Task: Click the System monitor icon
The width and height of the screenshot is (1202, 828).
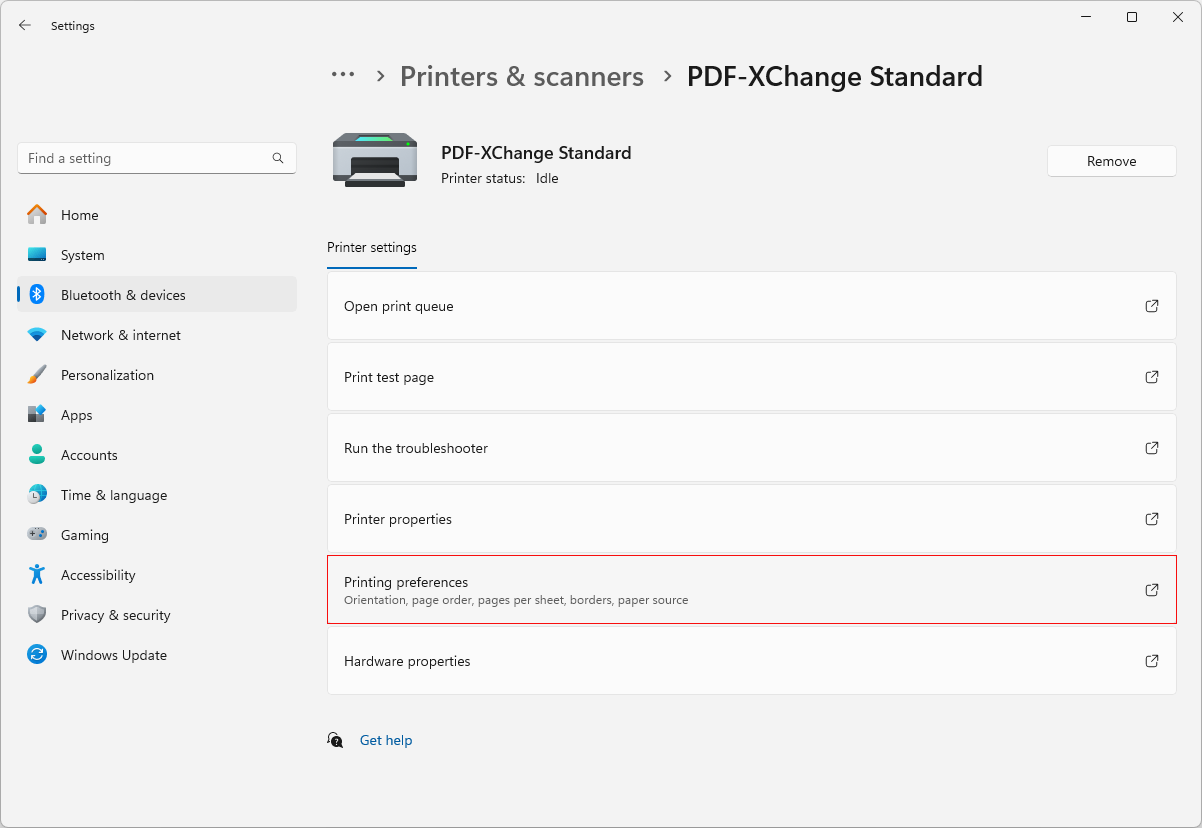Action: [37, 255]
